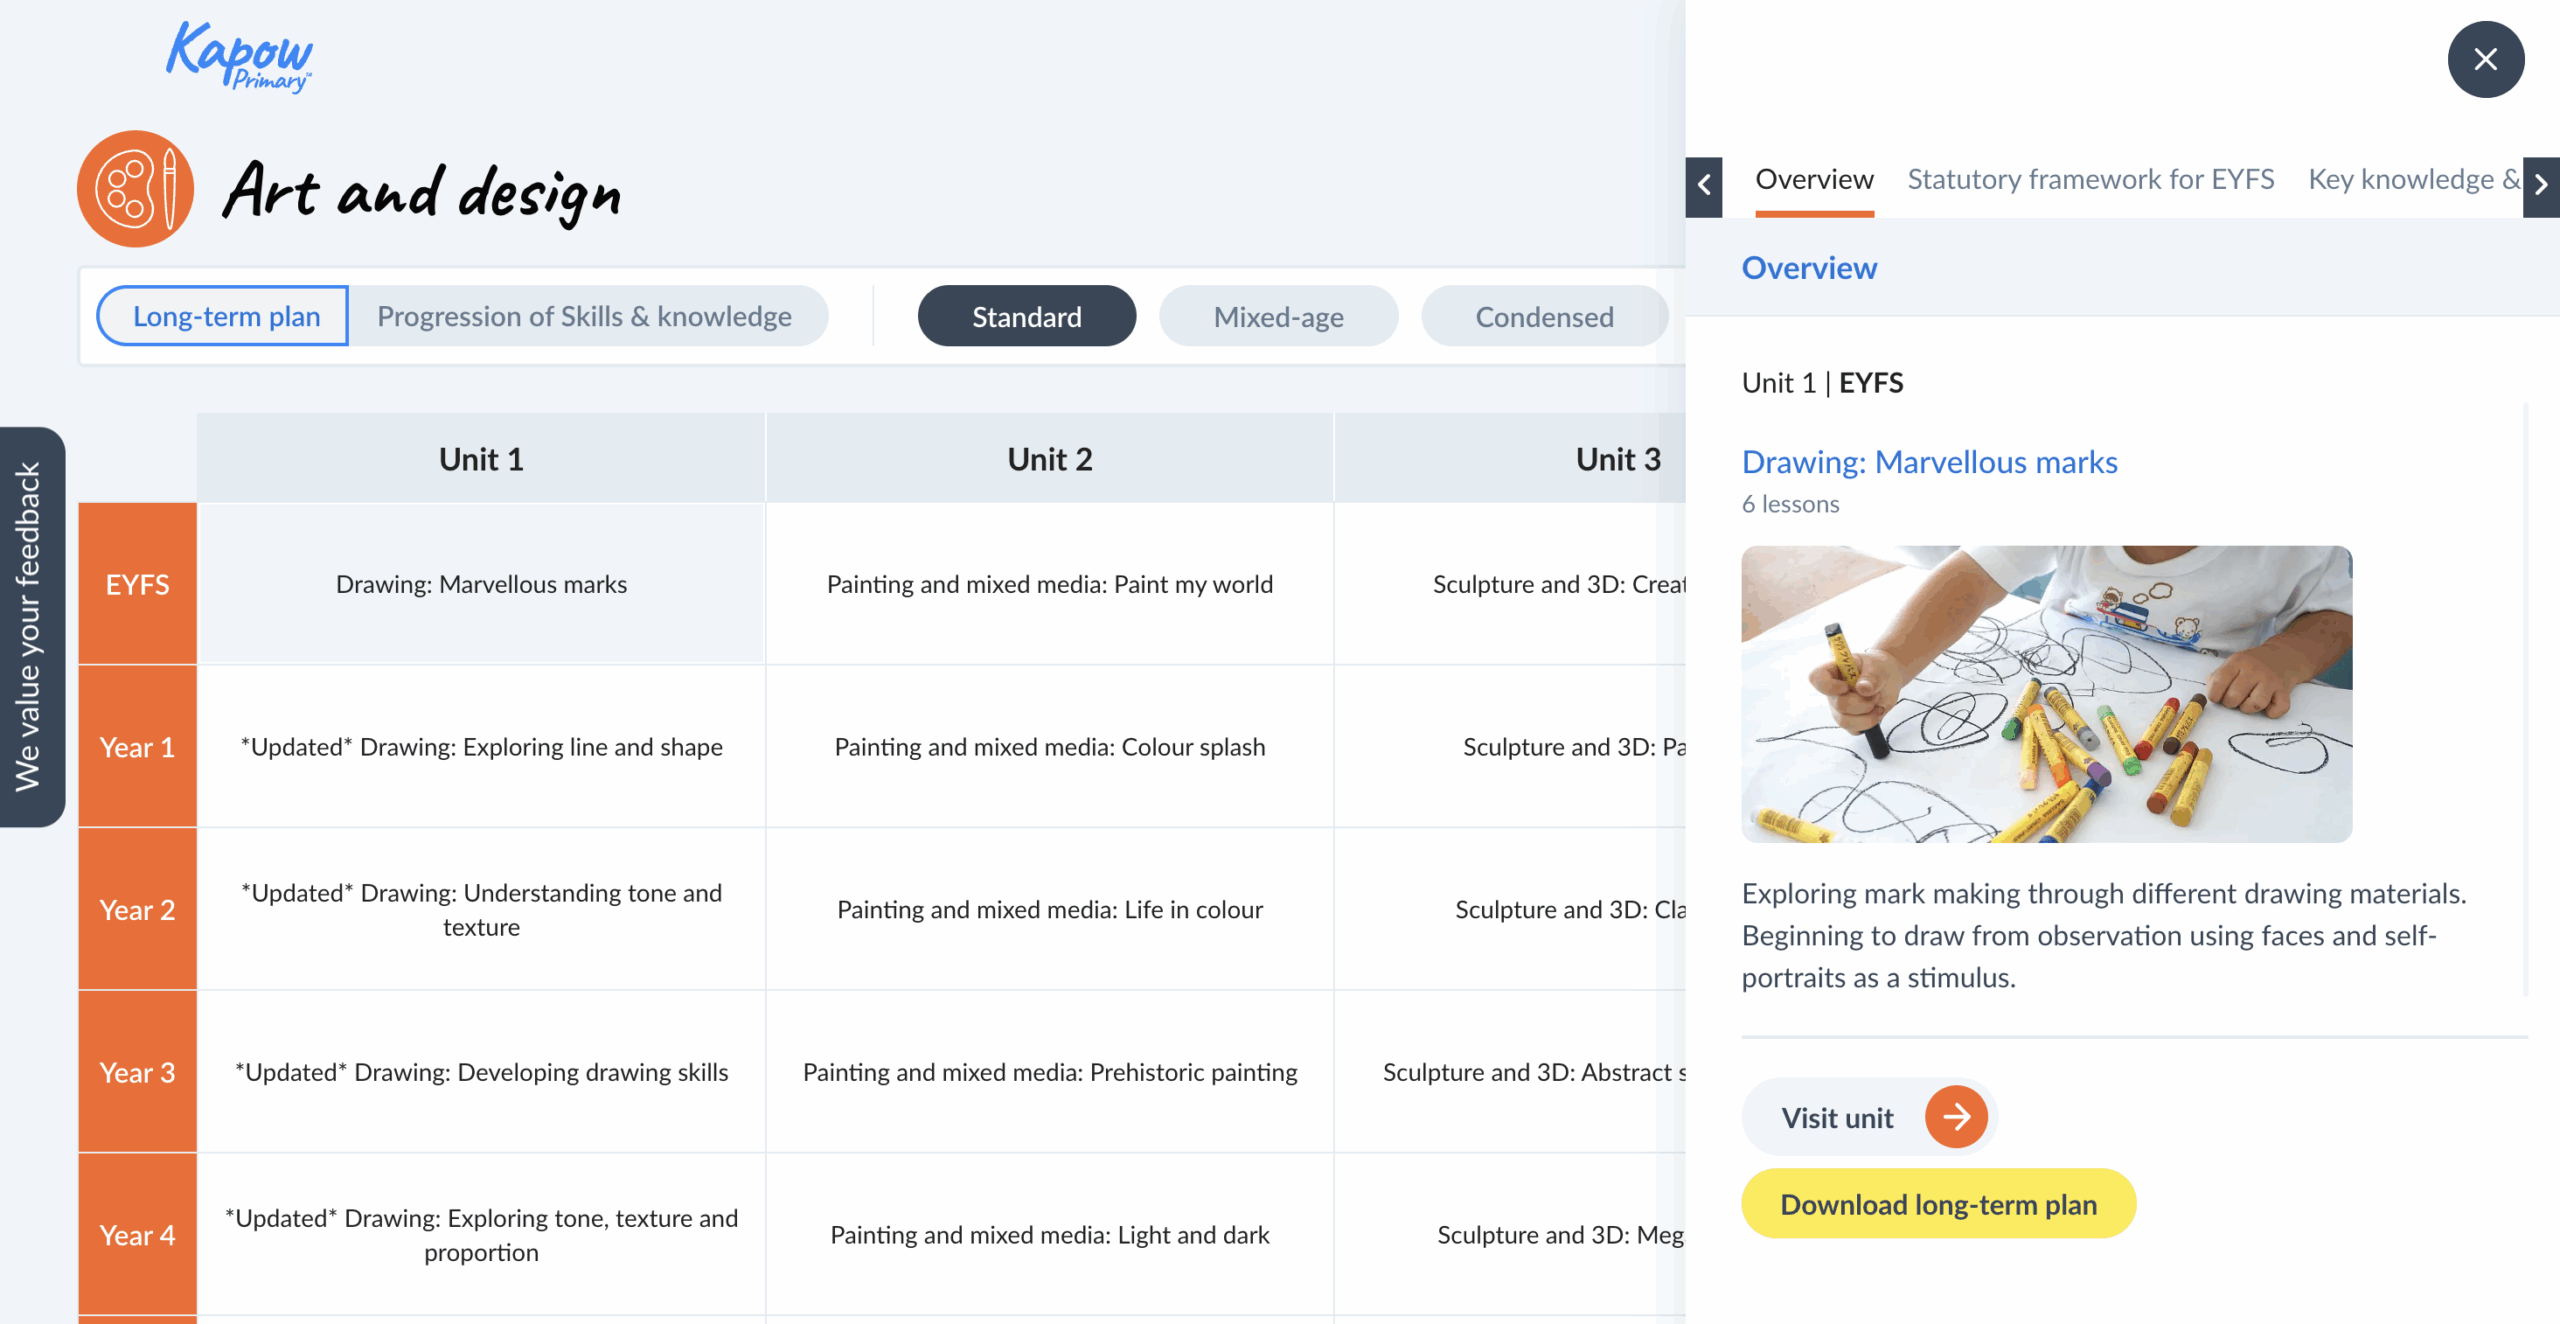
Task: Open the Year 1 Sculpture and 3D cell
Action: 1510,747
